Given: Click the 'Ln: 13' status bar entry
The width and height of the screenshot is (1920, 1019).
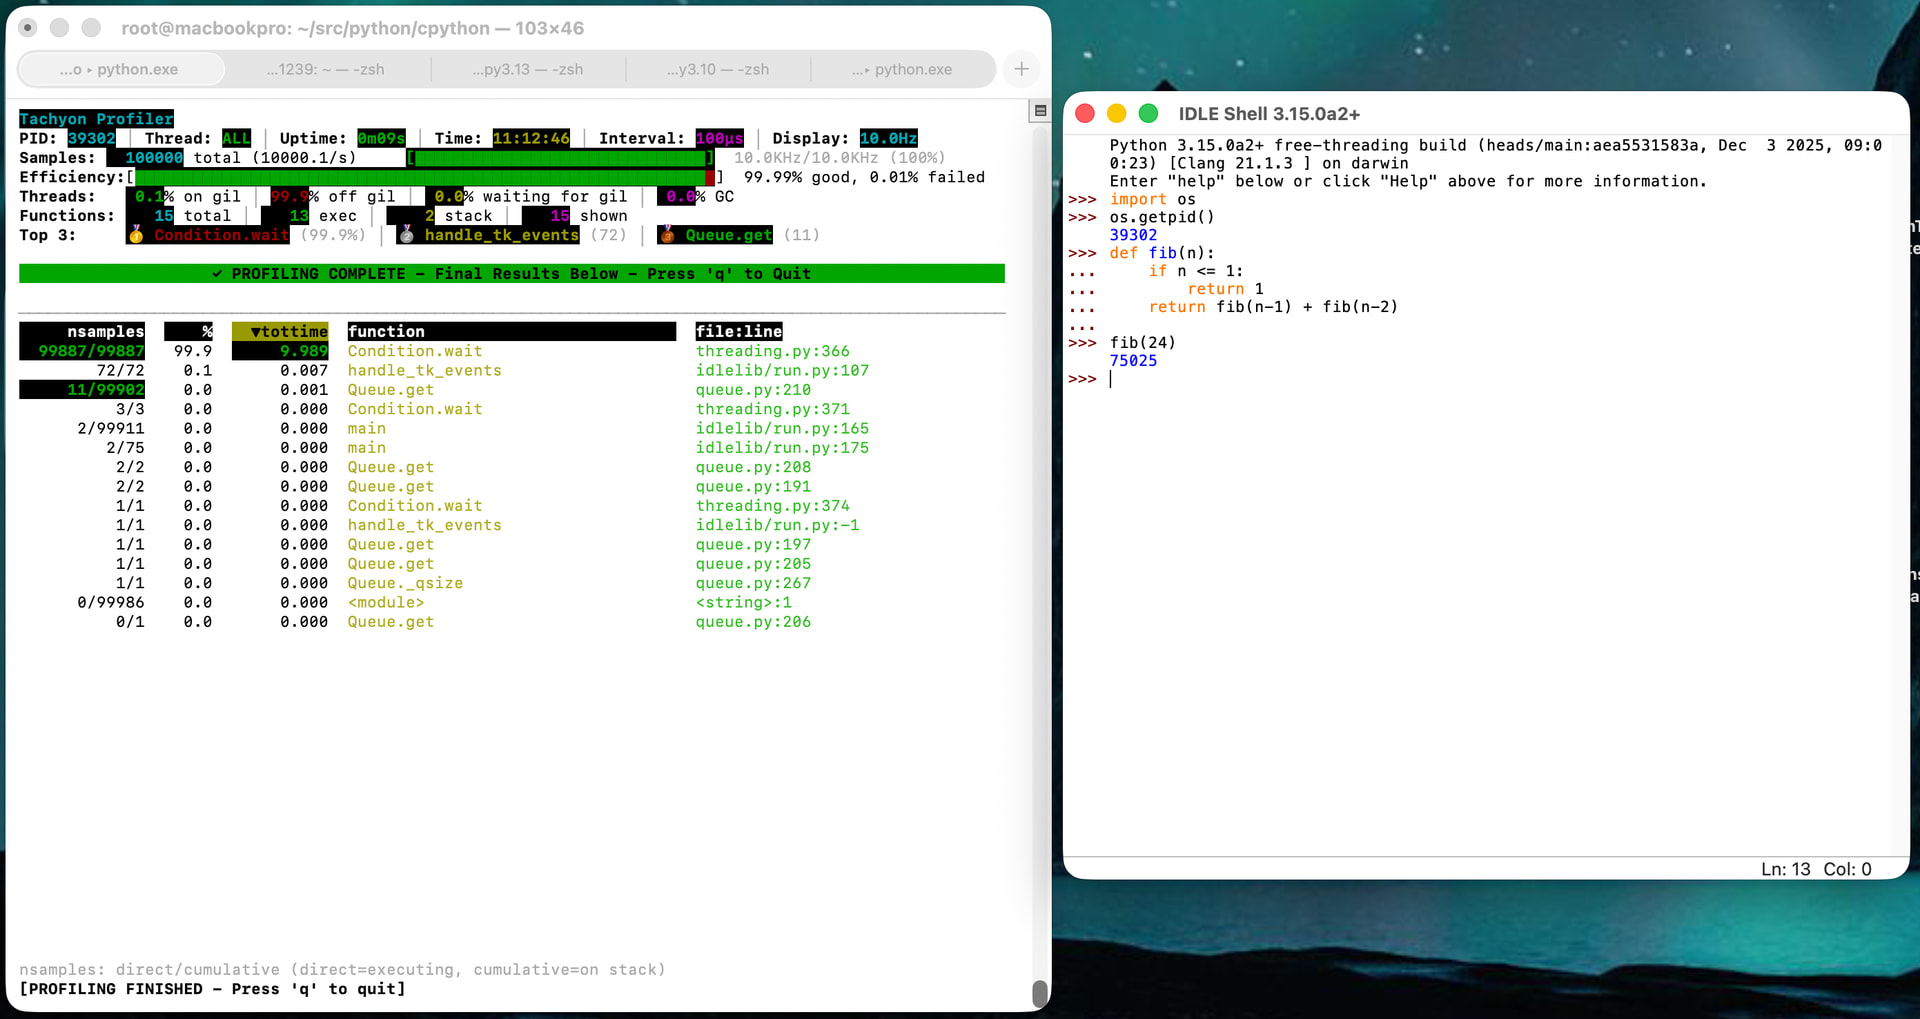Looking at the screenshot, I should [1786, 869].
